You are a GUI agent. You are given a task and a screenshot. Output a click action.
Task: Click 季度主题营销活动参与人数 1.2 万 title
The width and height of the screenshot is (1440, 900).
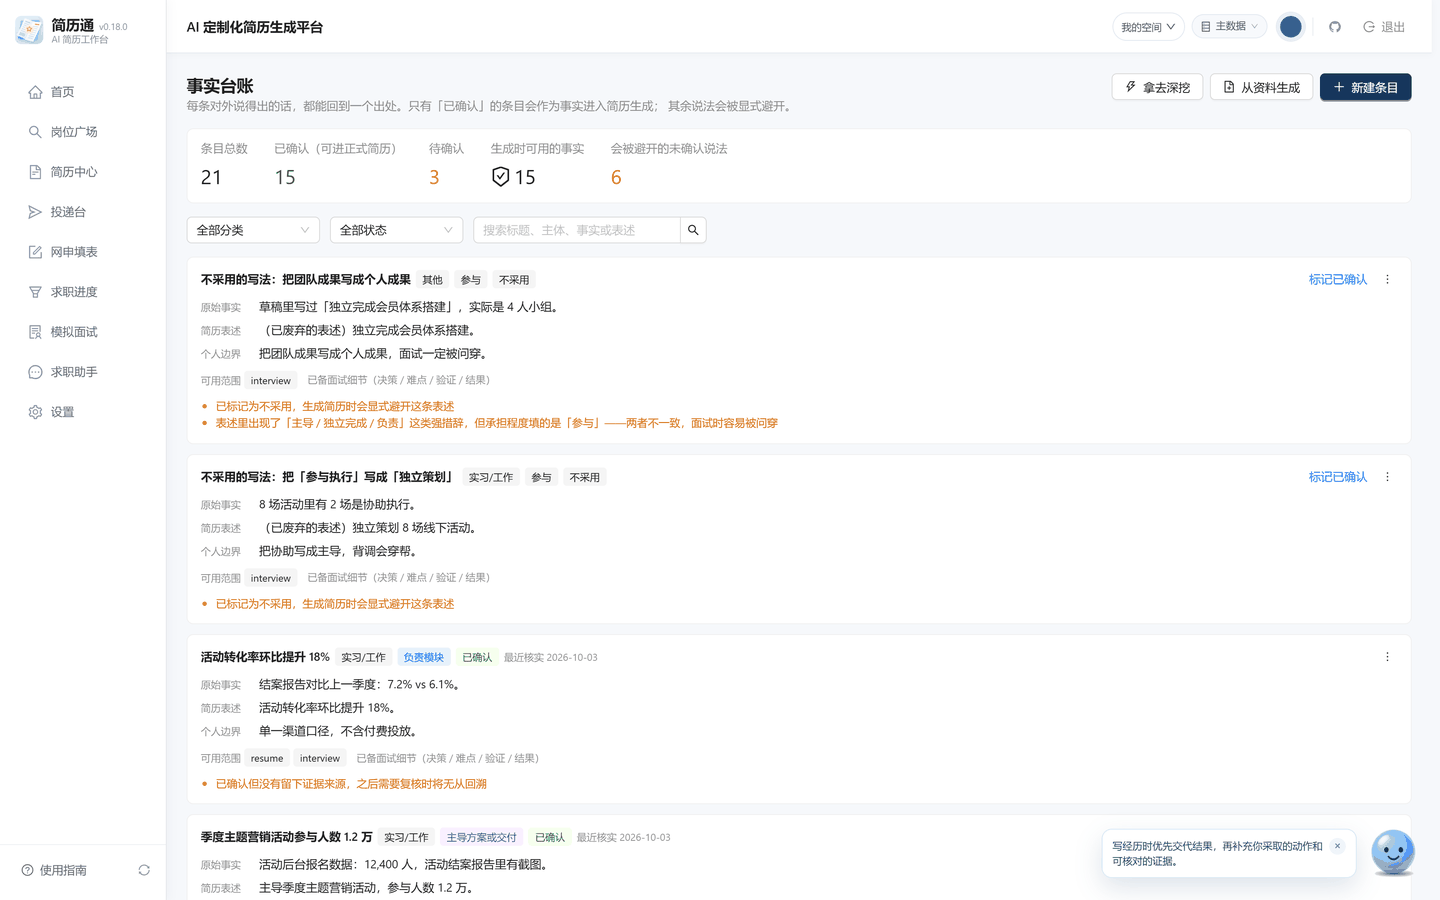click(287, 837)
